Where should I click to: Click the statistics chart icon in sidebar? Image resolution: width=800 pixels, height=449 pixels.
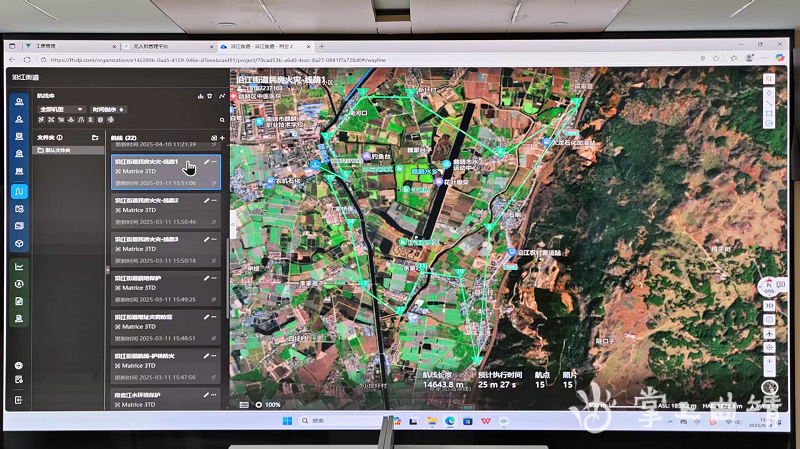(19, 267)
